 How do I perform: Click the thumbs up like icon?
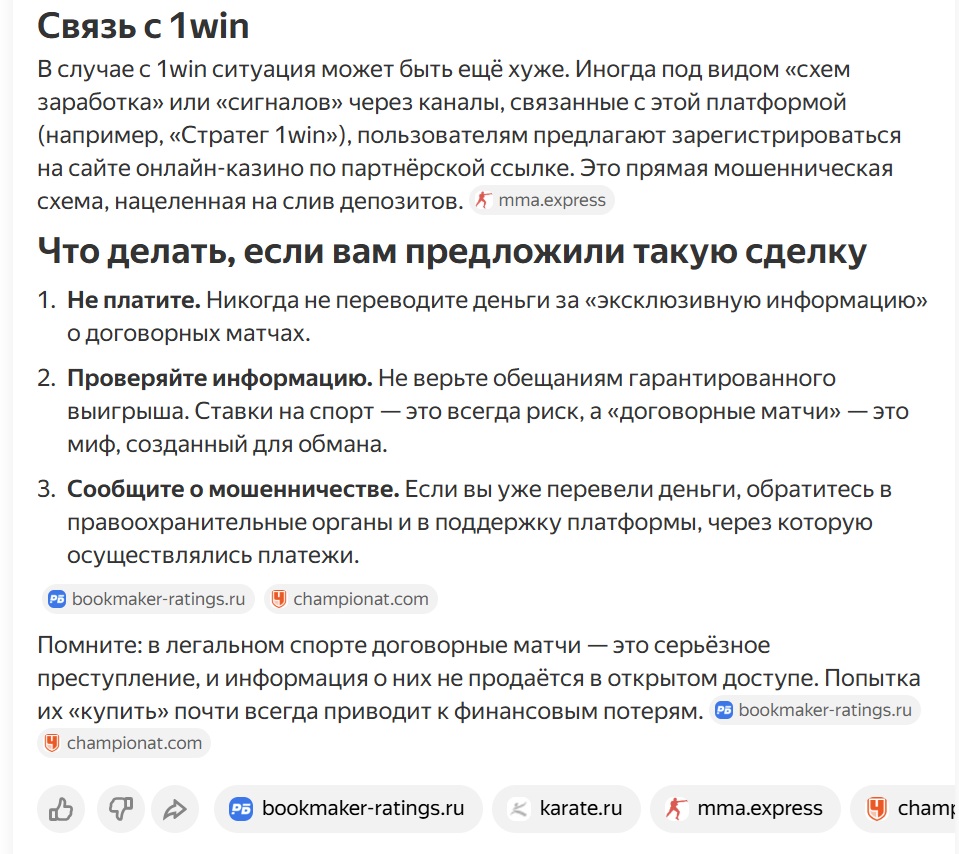61,809
